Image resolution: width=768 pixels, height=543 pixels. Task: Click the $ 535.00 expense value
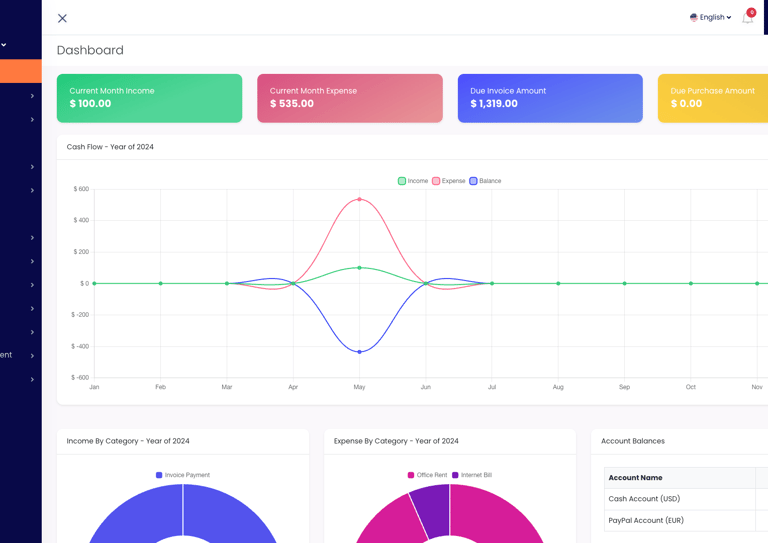point(292,103)
